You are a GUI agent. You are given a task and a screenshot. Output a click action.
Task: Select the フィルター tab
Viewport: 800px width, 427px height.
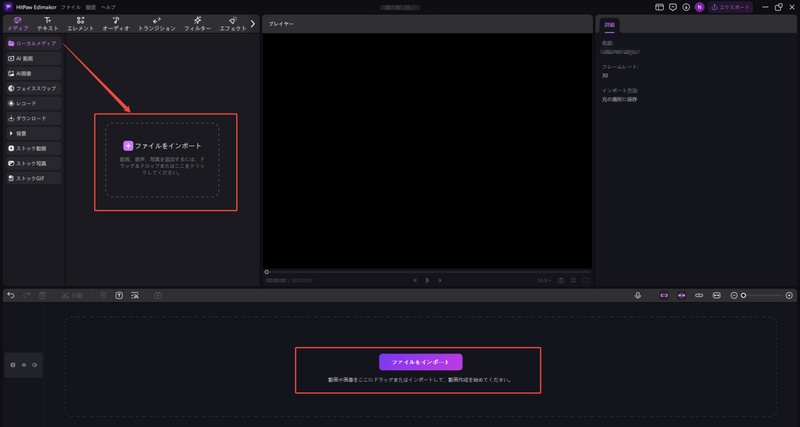point(197,24)
